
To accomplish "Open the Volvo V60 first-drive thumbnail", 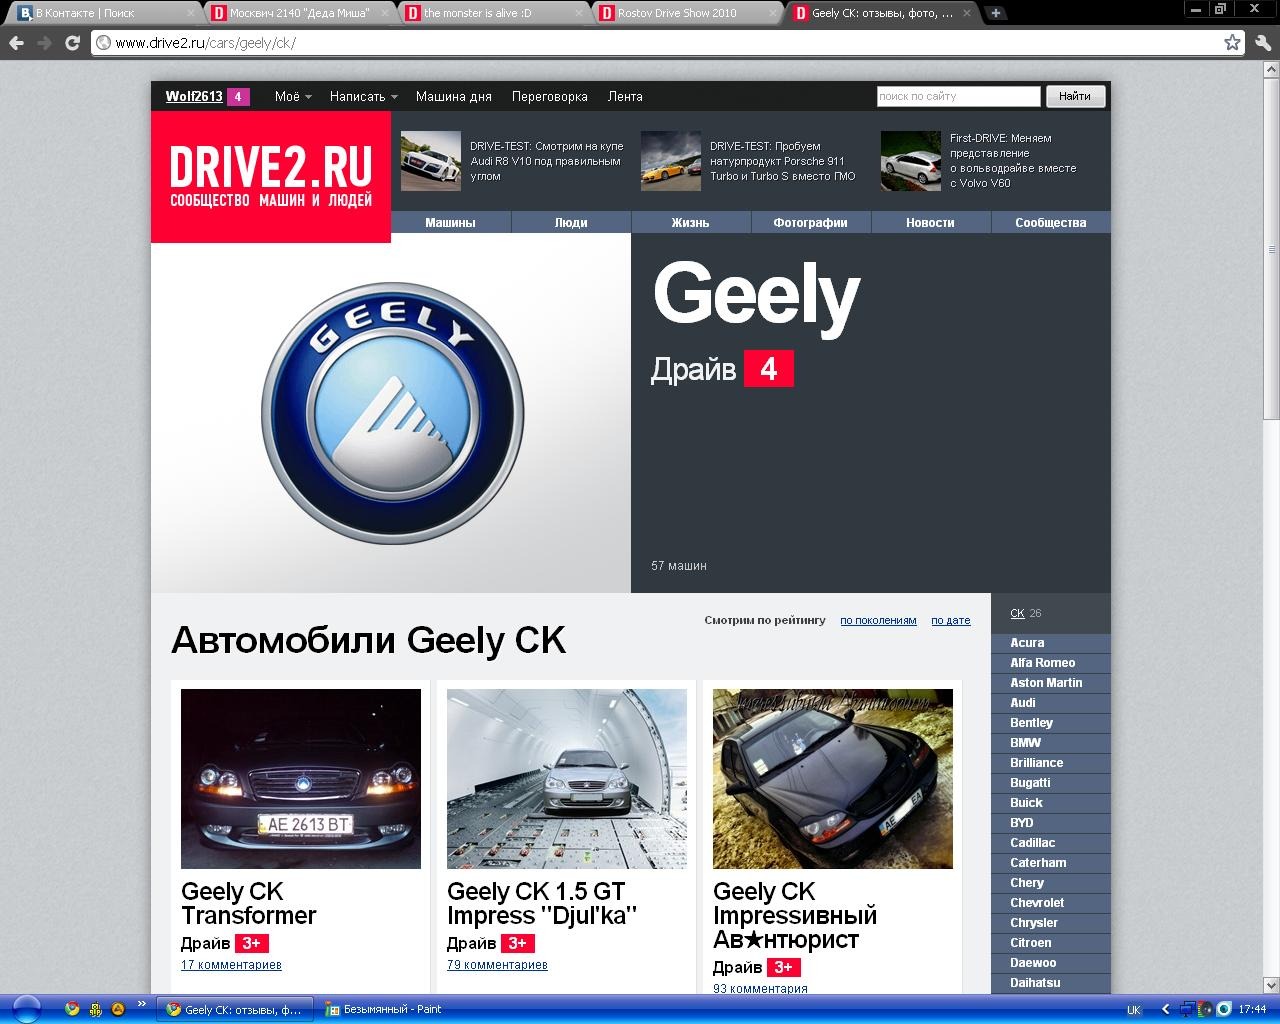I will click(x=911, y=161).
